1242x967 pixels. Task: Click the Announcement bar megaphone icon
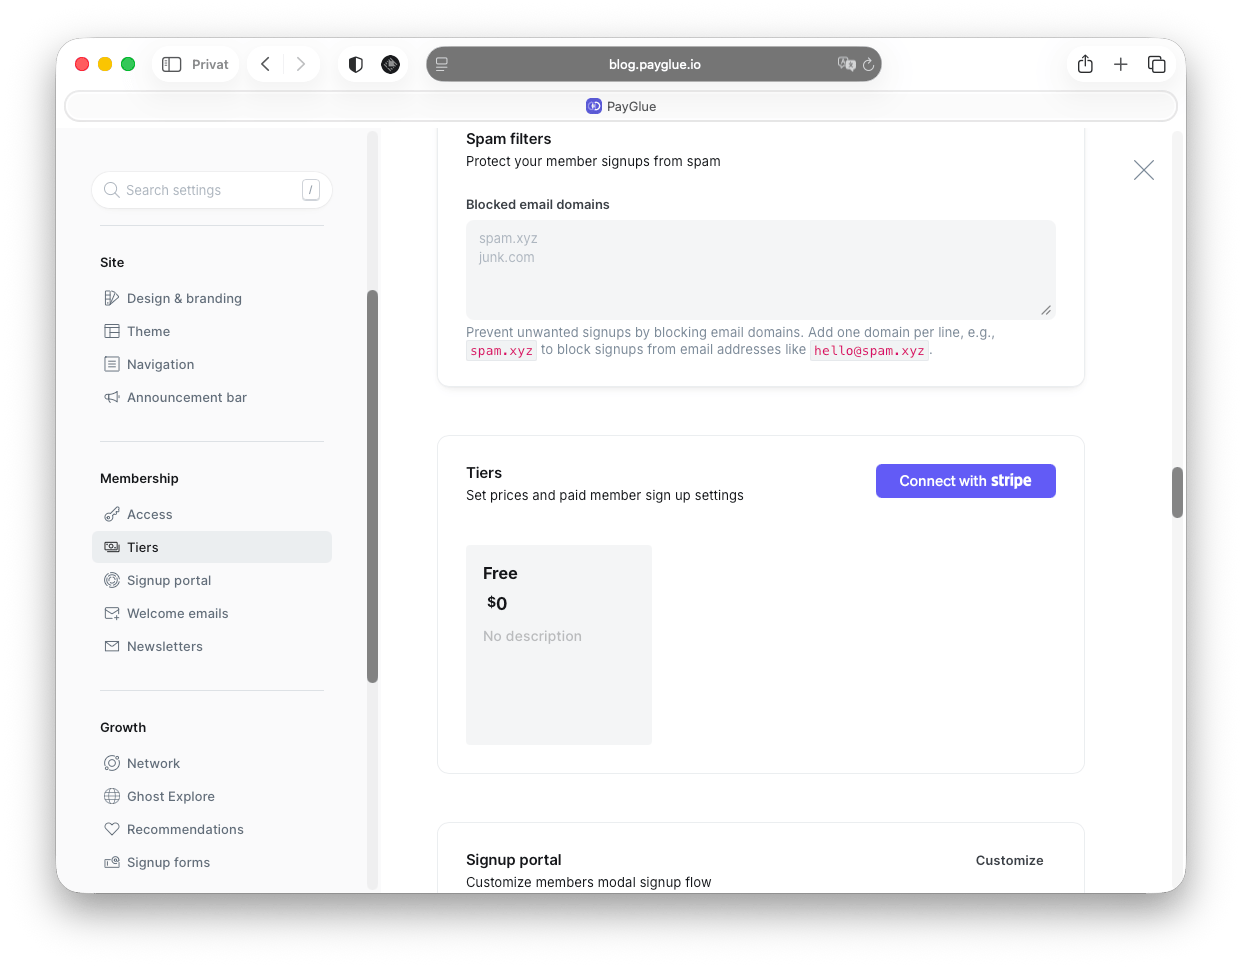tap(112, 397)
